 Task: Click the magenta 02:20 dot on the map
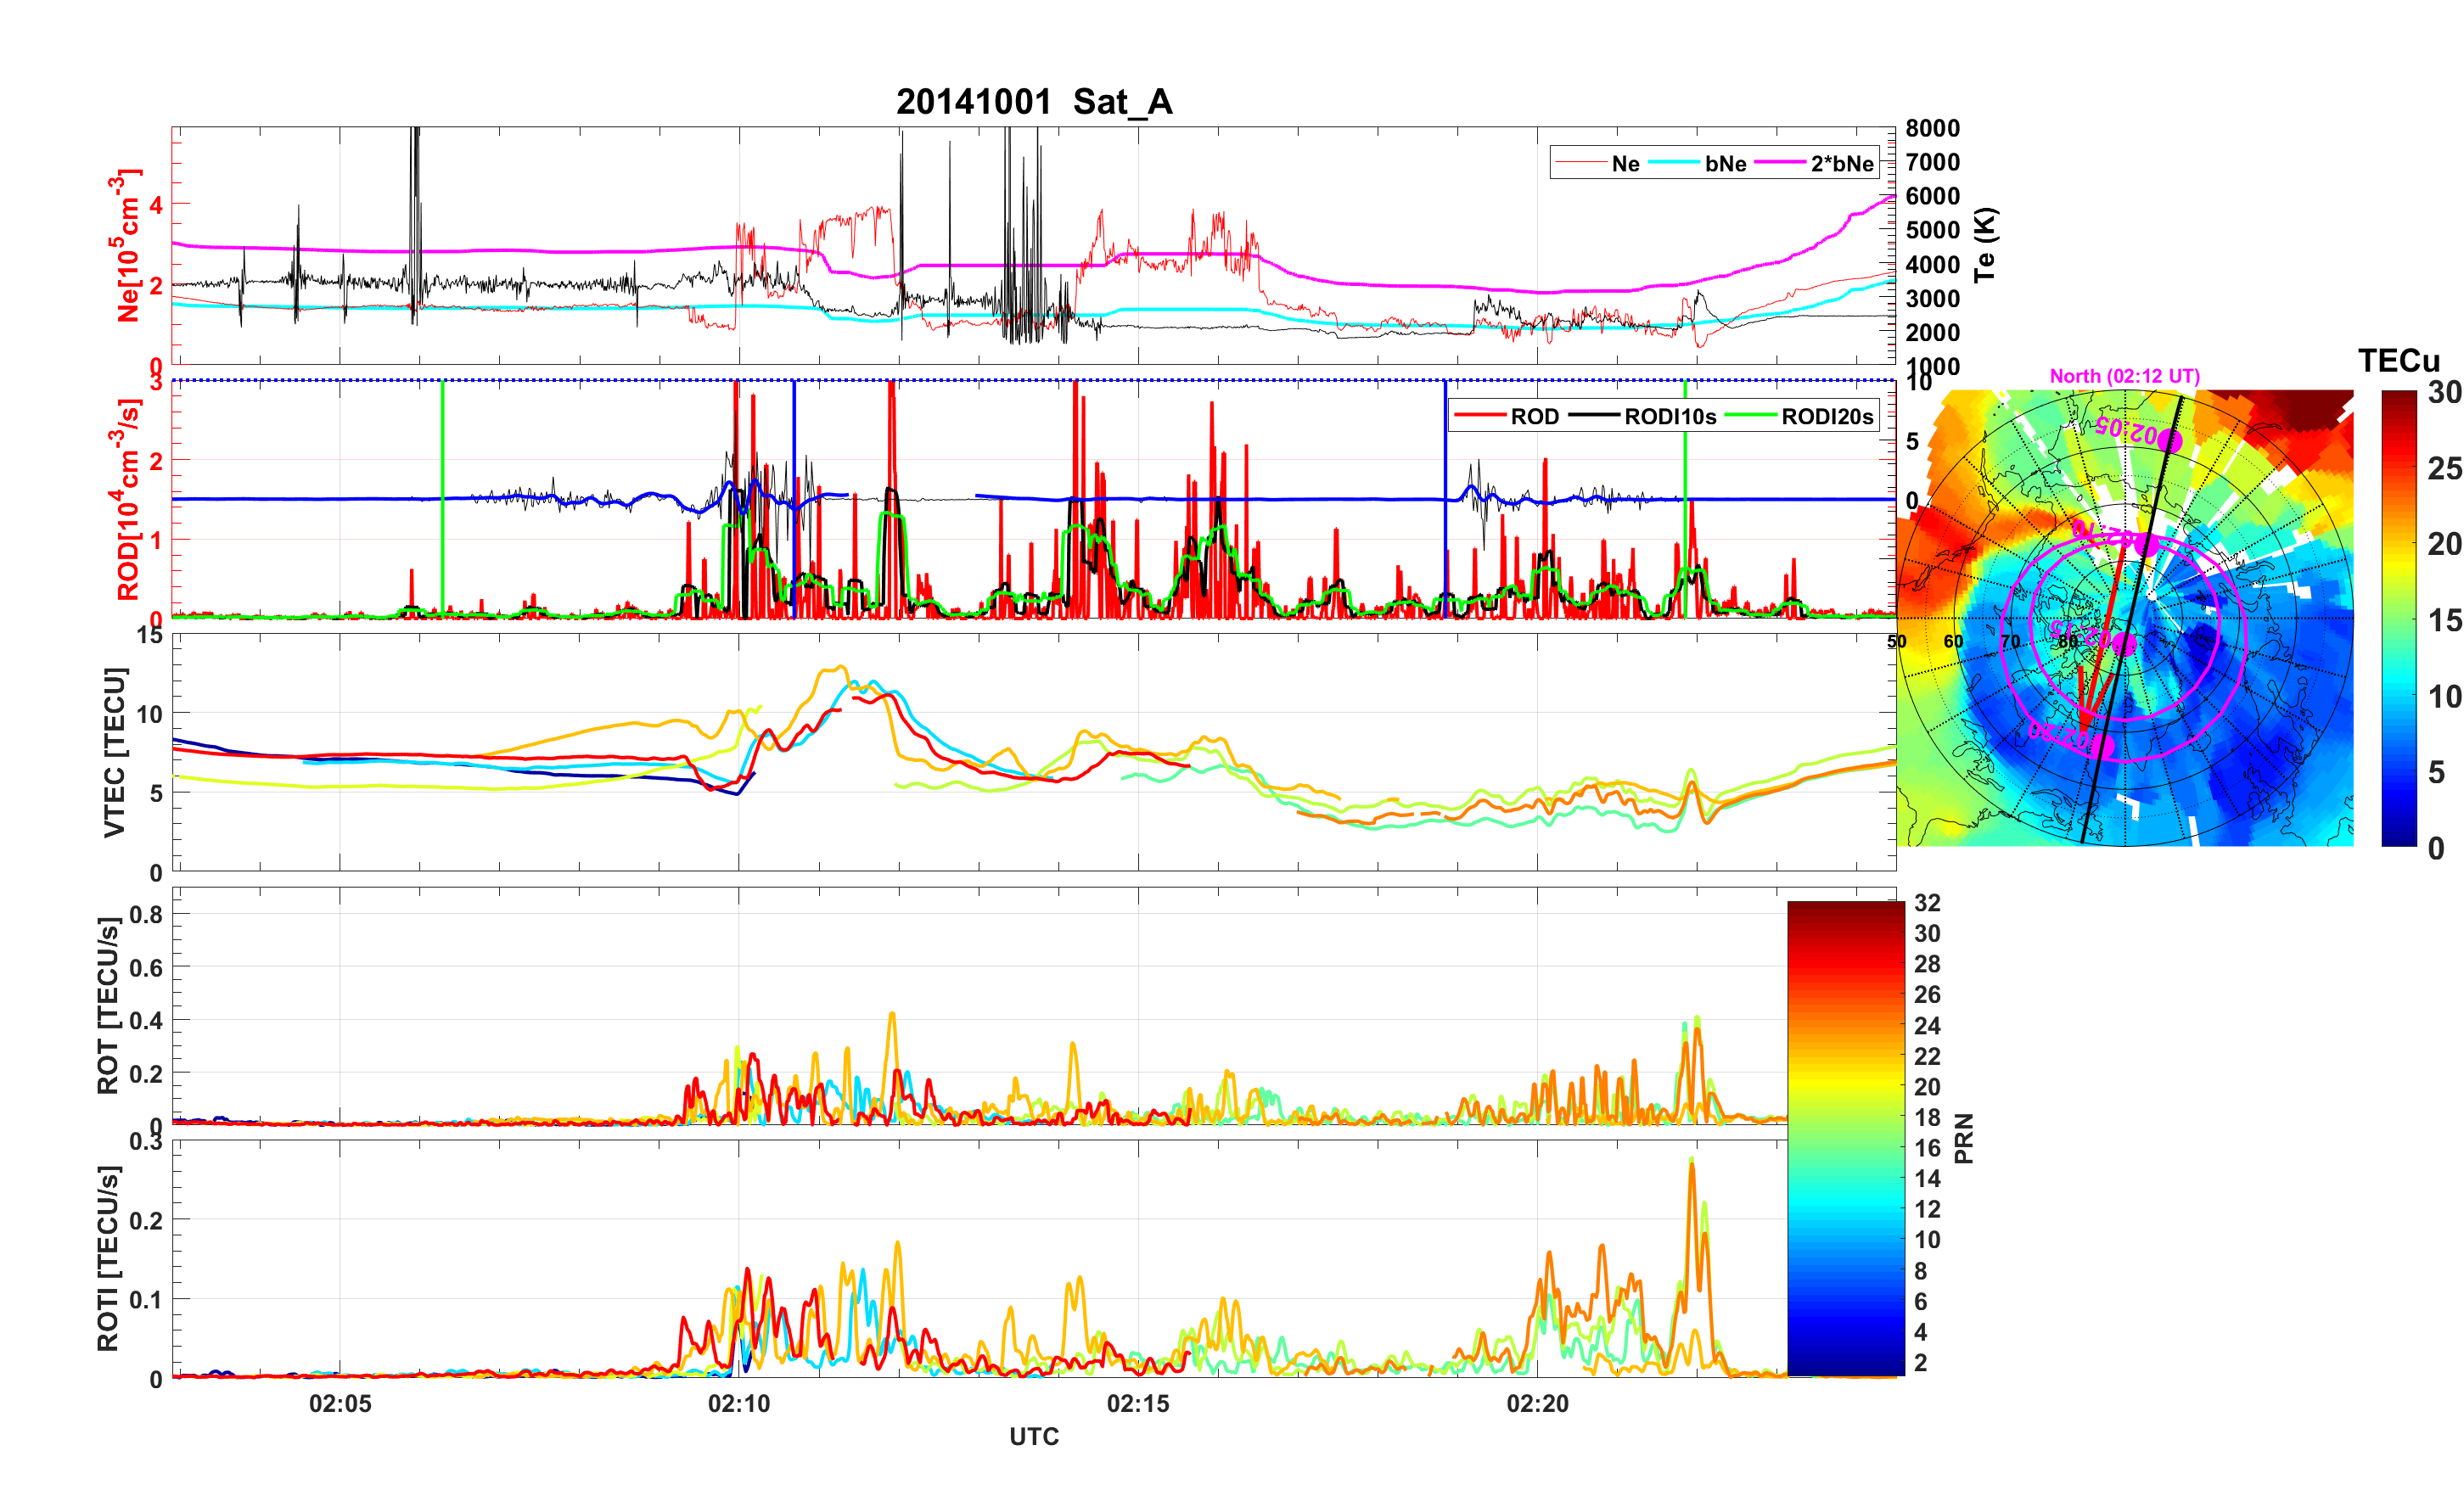click(x=2103, y=746)
